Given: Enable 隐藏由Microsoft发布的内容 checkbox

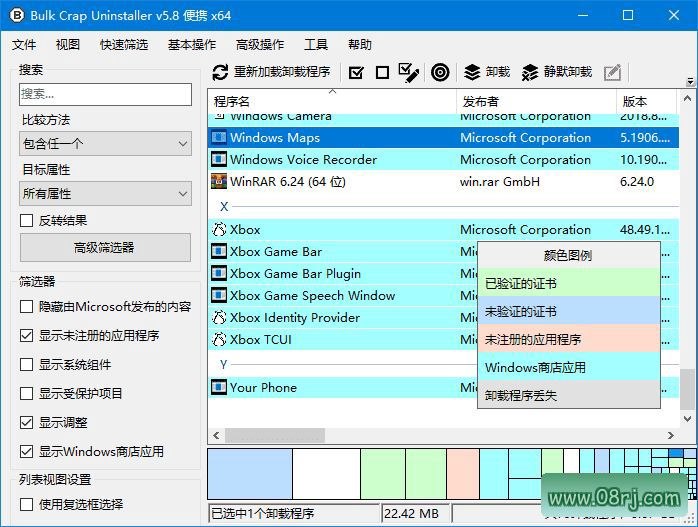Looking at the screenshot, I should [x=26, y=307].
